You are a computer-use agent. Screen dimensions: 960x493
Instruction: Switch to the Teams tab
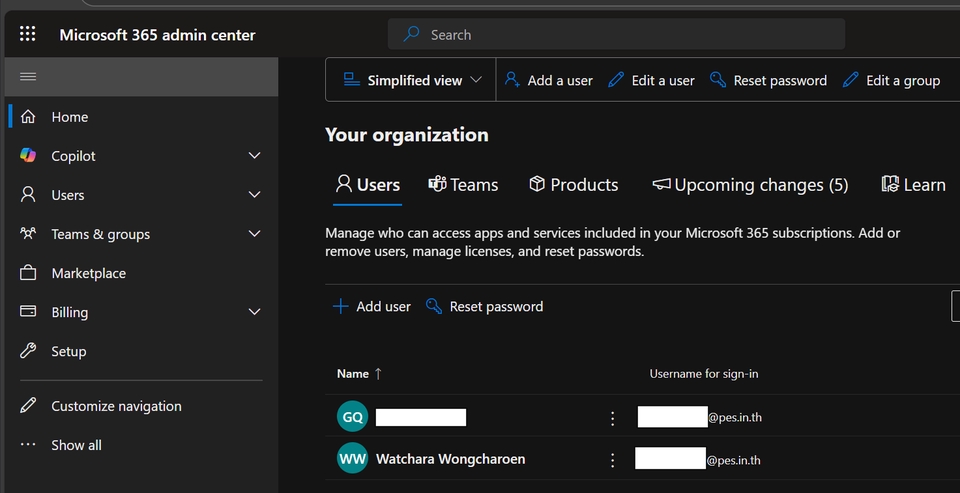tap(463, 185)
